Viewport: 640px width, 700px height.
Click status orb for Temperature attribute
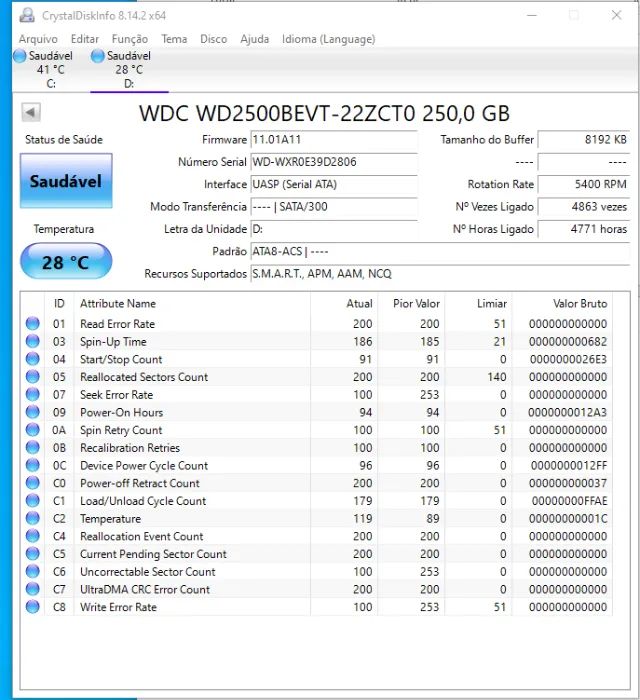click(x=33, y=518)
